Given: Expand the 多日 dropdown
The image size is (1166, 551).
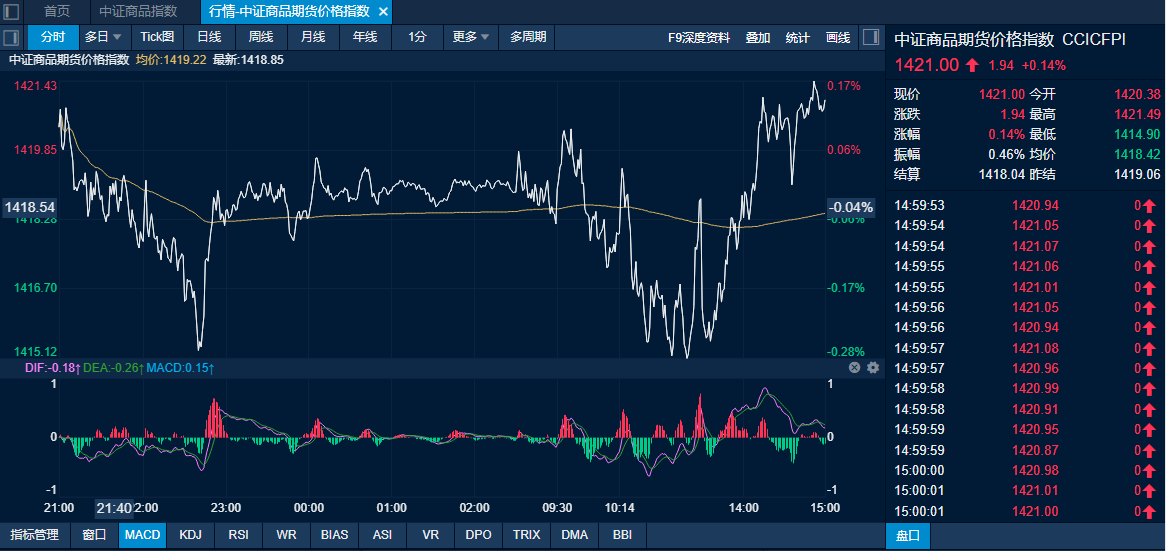Looking at the screenshot, I should click(x=103, y=37).
